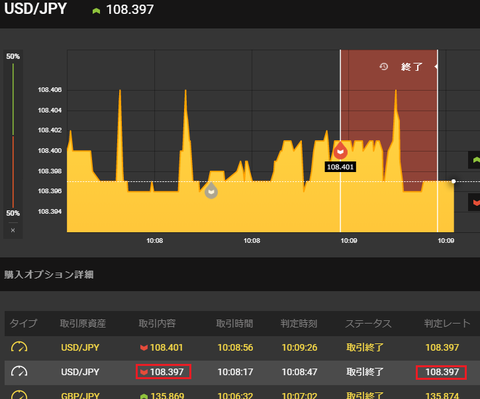Image resolution: width=480 pixels, height=399 pixels.
Task: Click the red down arrow beside 108.401 in table
Action: tap(144, 348)
